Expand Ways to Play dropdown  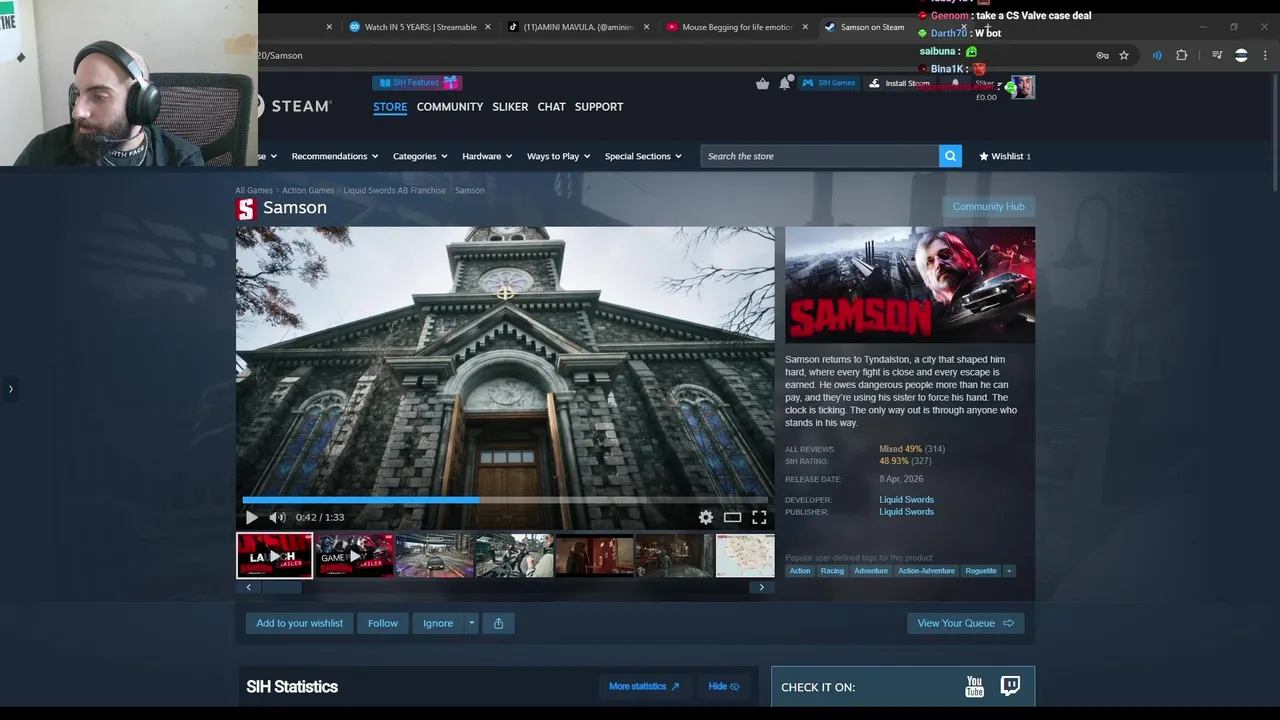pos(558,156)
